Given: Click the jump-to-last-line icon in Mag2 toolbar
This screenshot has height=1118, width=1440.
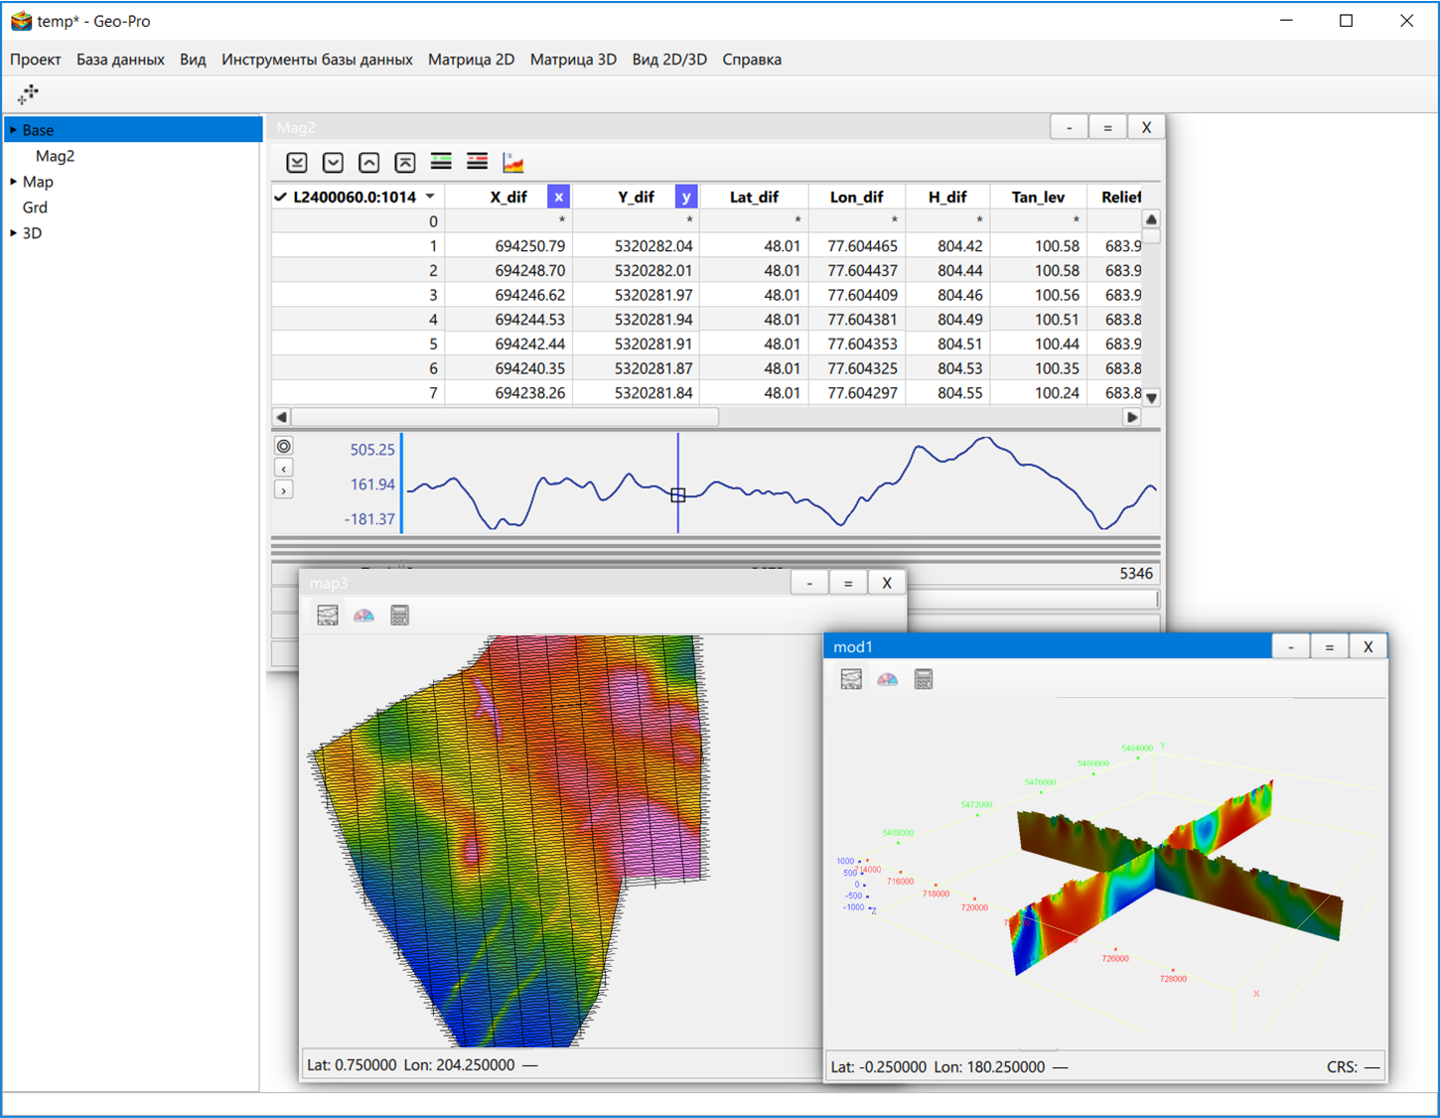Looking at the screenshot, I should 297,163.
